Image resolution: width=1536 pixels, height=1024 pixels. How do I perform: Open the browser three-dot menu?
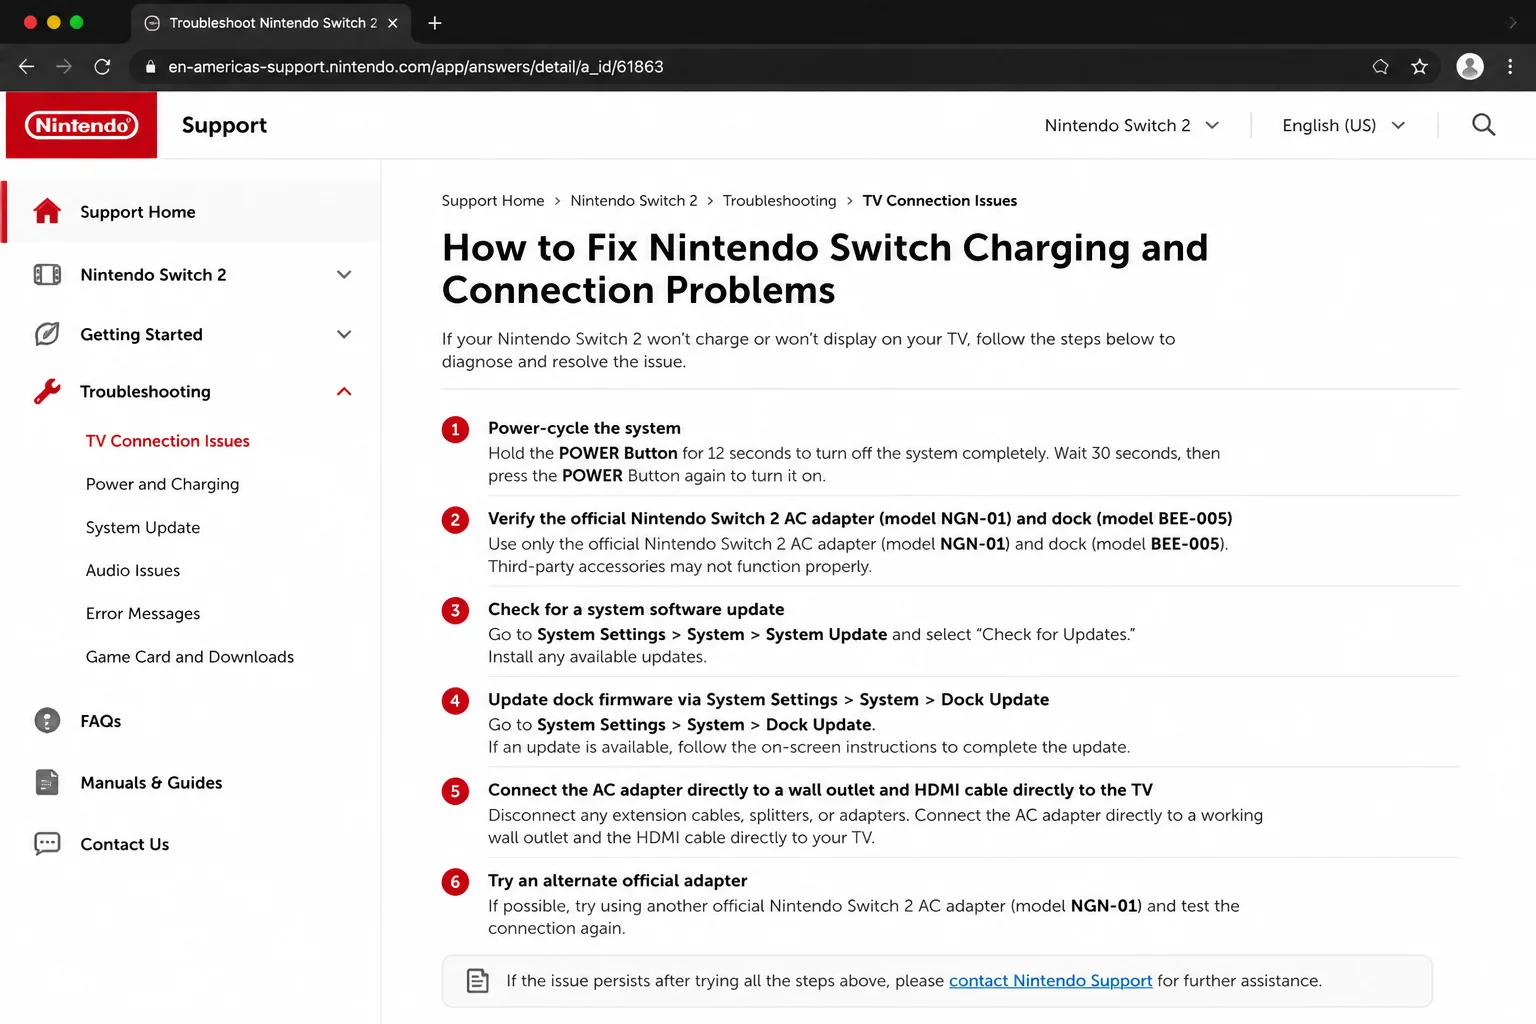pos(1510,67)
